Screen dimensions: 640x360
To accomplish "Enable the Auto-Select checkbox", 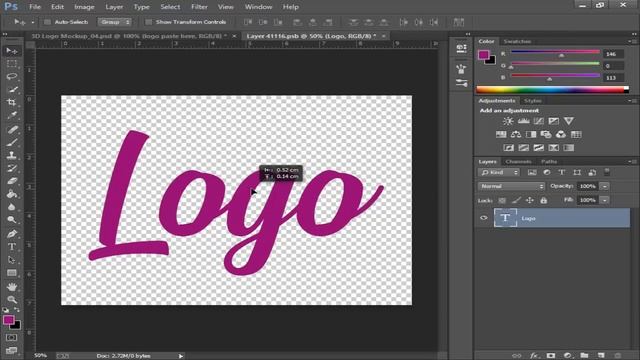I will pyautogui.click(x=47, y=22).
